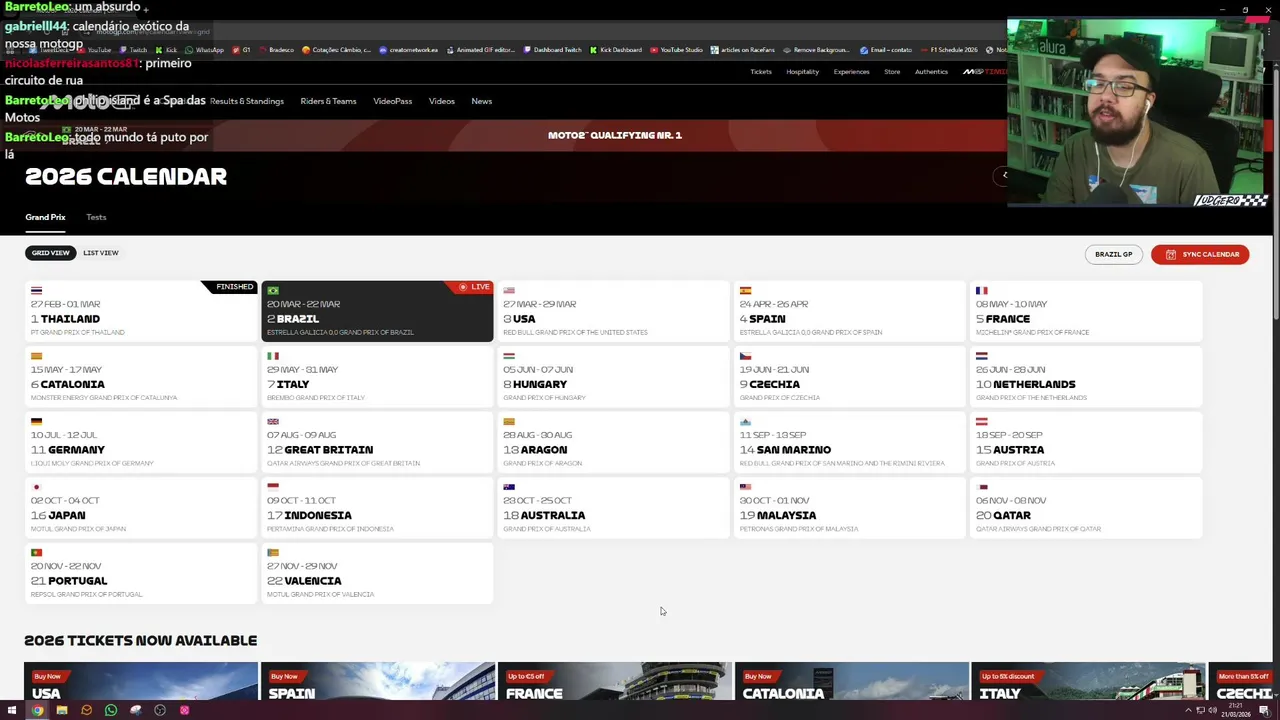
Task: Open the USA tickets thumbnail
Action: click(x=141, y=681)
